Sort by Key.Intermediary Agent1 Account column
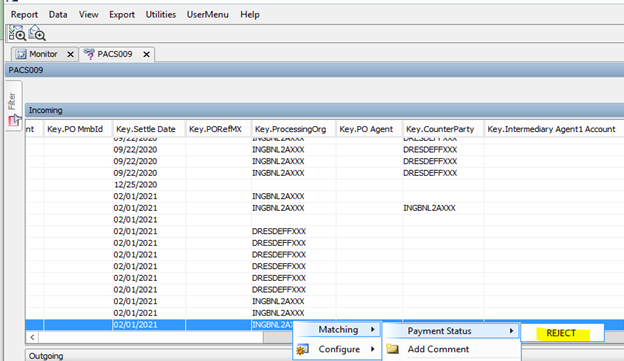 [554, 129]
